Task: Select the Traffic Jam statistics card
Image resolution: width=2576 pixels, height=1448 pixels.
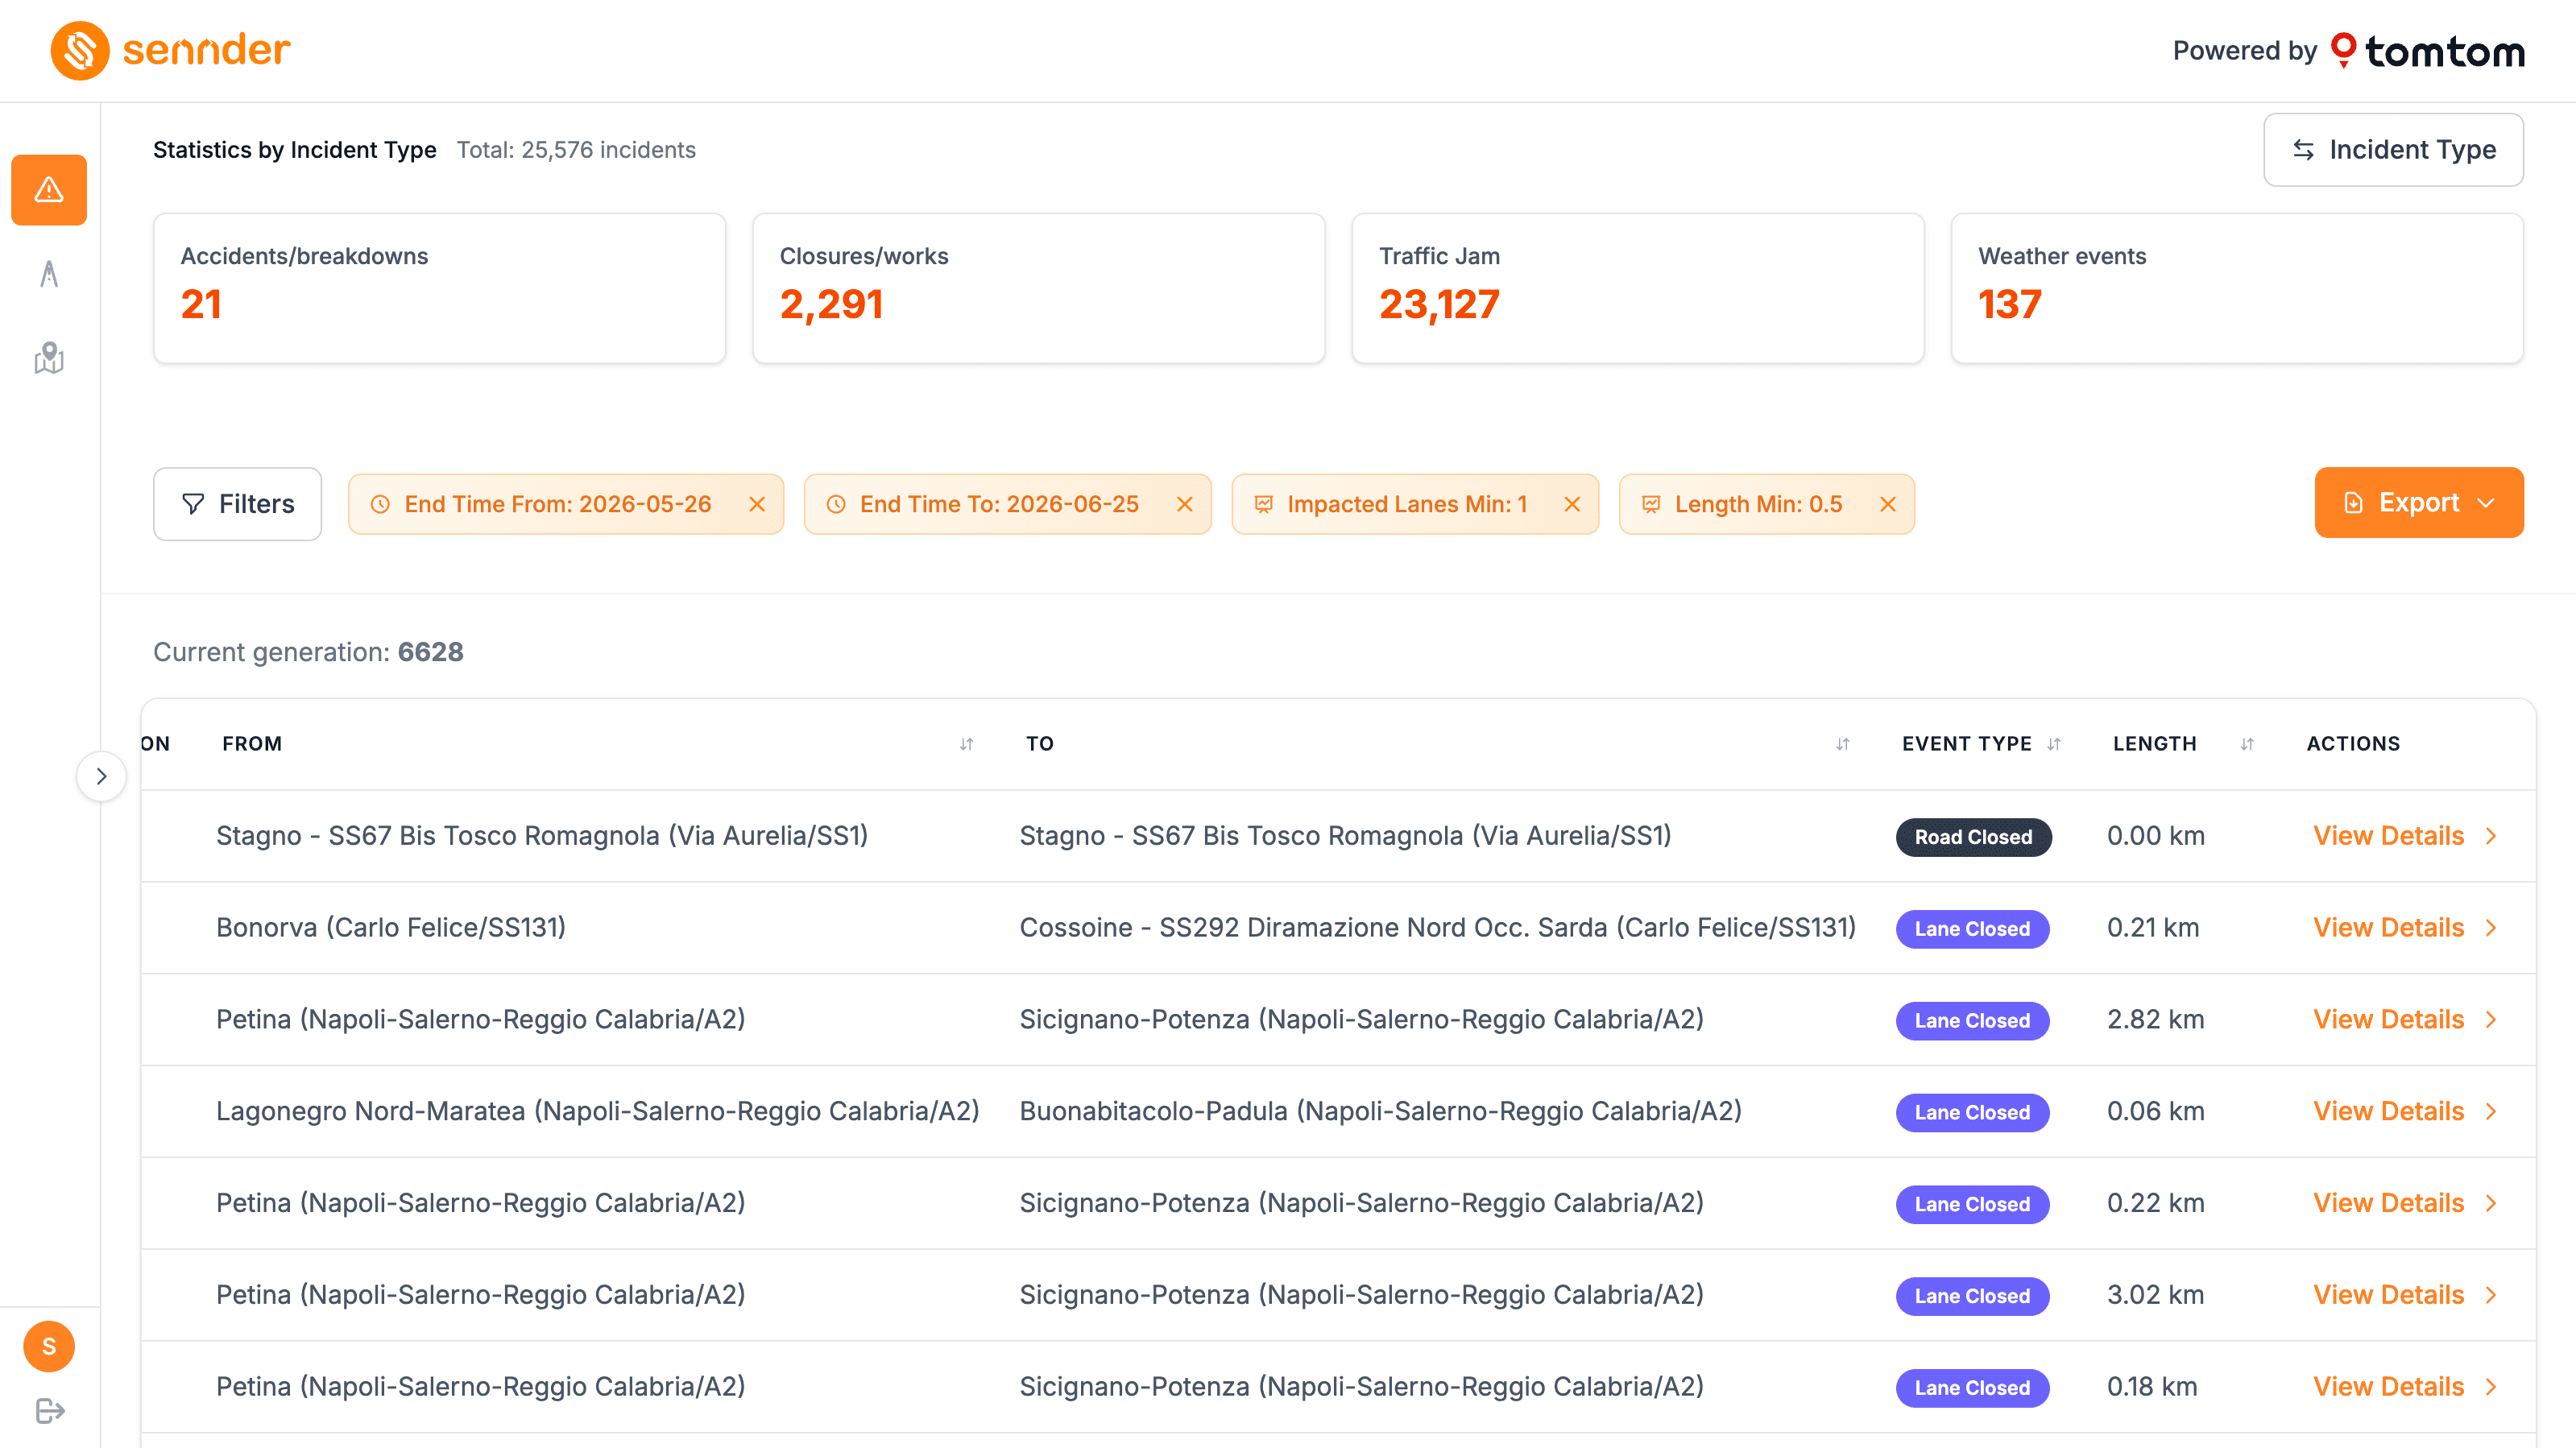Action: pos(1637,288)
